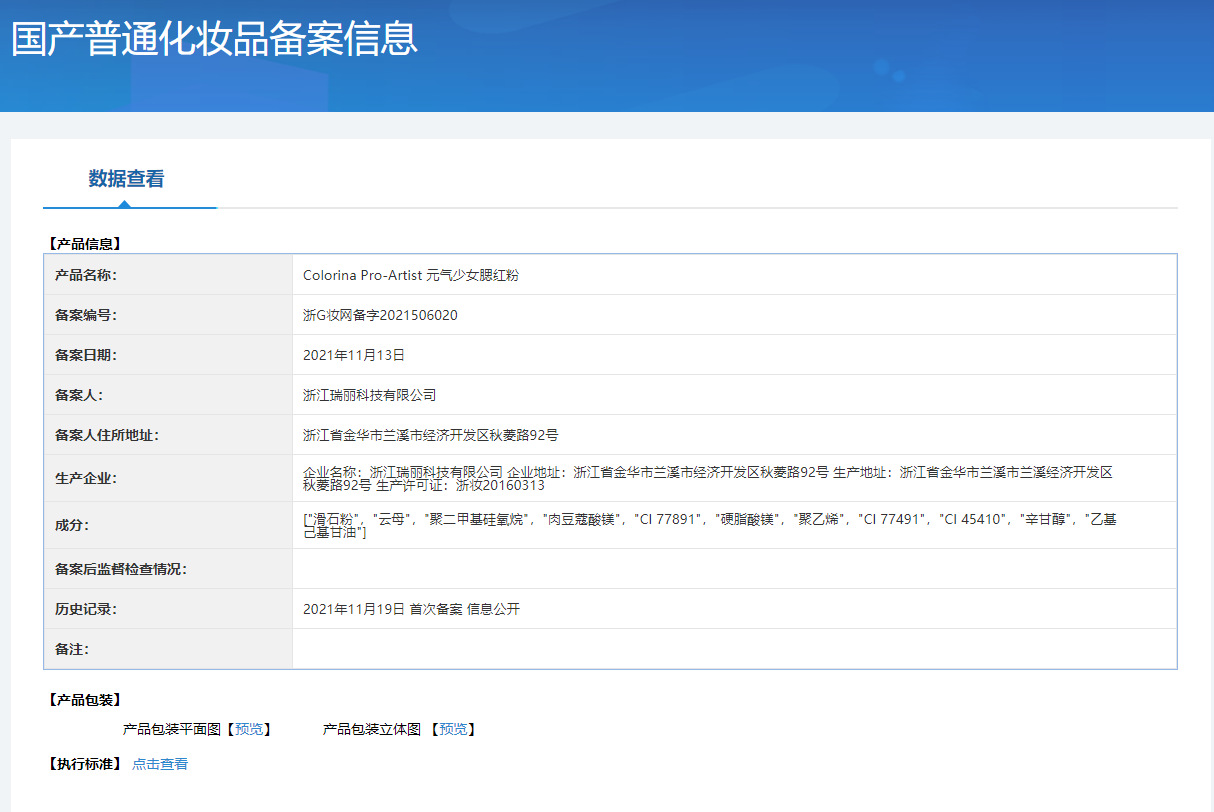Screen dimensions: 1214x812
Task: Click the 备注 row label
Action: click(72, 649)
